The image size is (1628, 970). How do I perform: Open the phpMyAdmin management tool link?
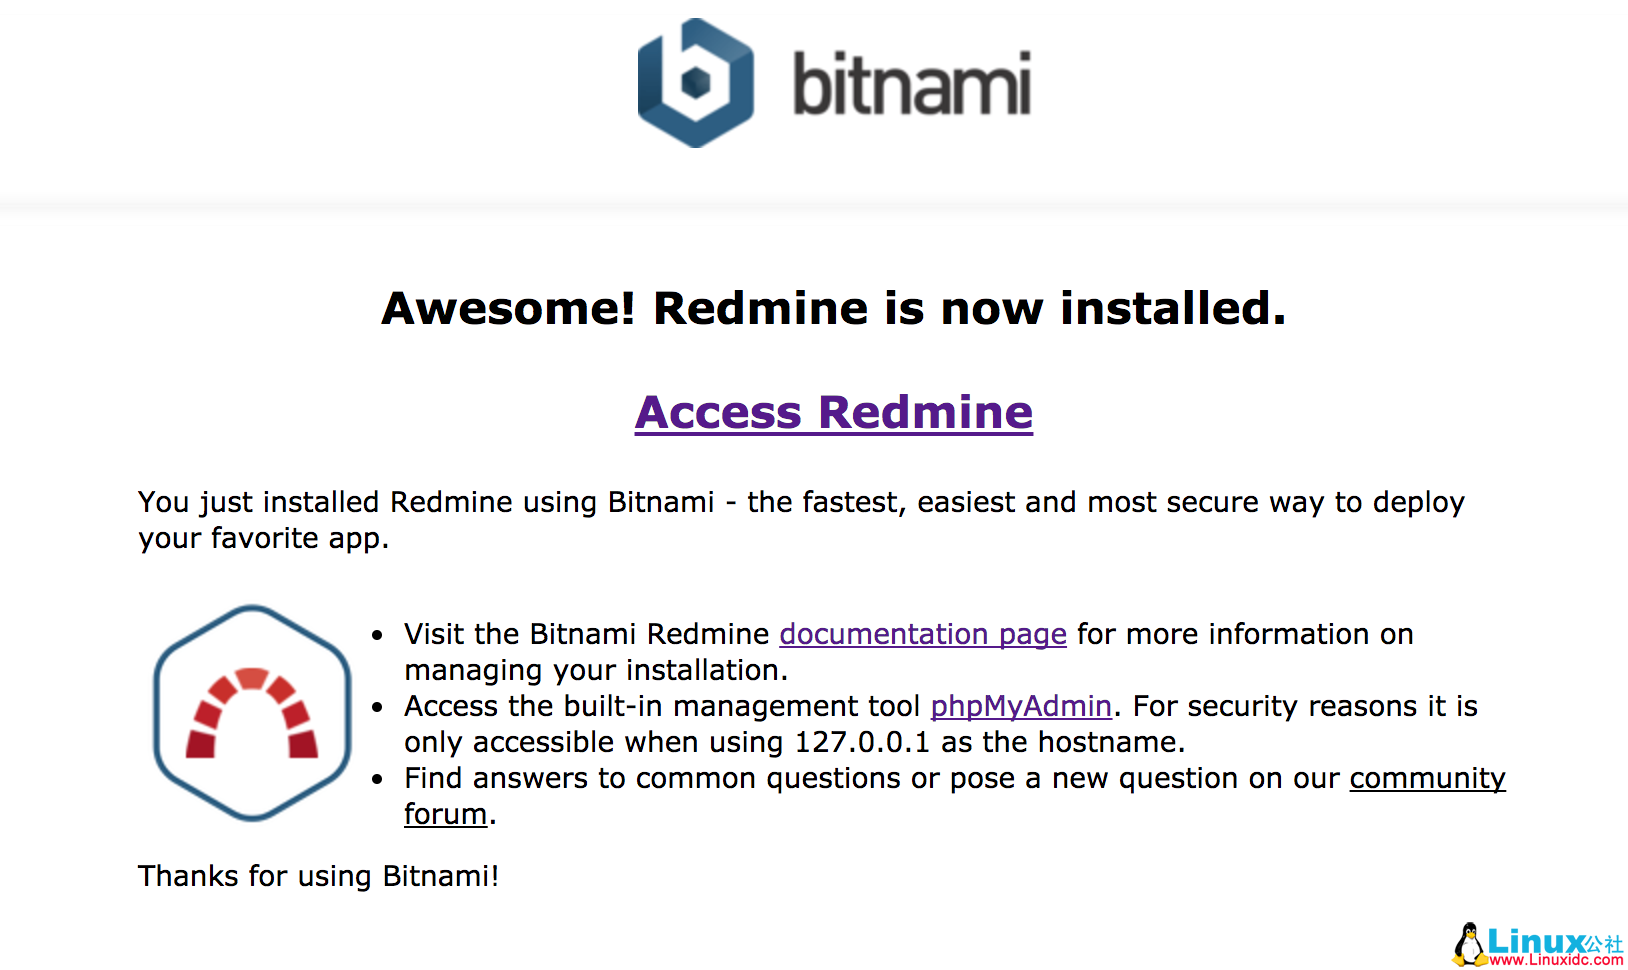1021,706
